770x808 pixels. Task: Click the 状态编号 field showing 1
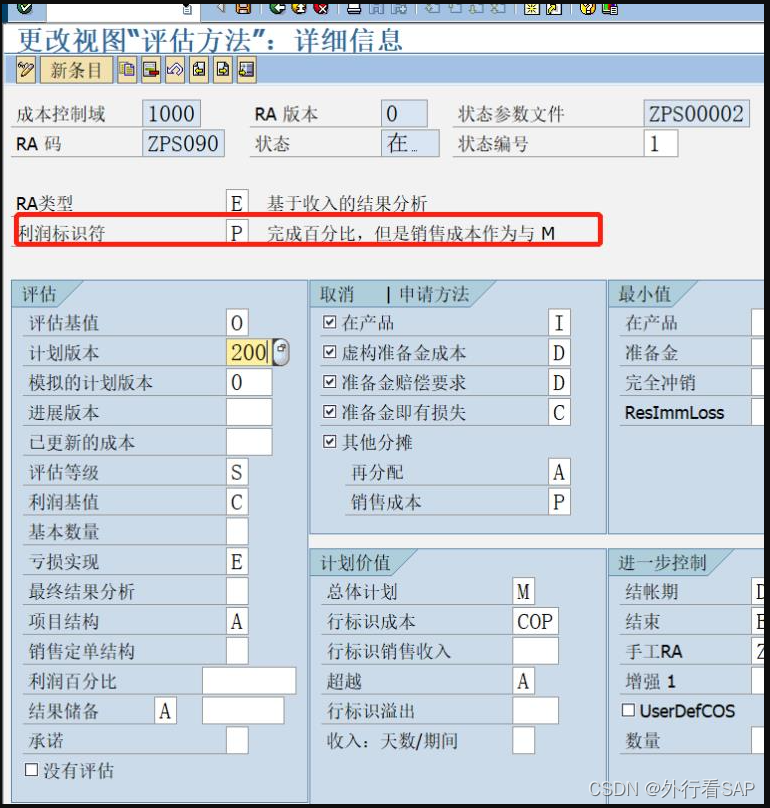point(661,143)
